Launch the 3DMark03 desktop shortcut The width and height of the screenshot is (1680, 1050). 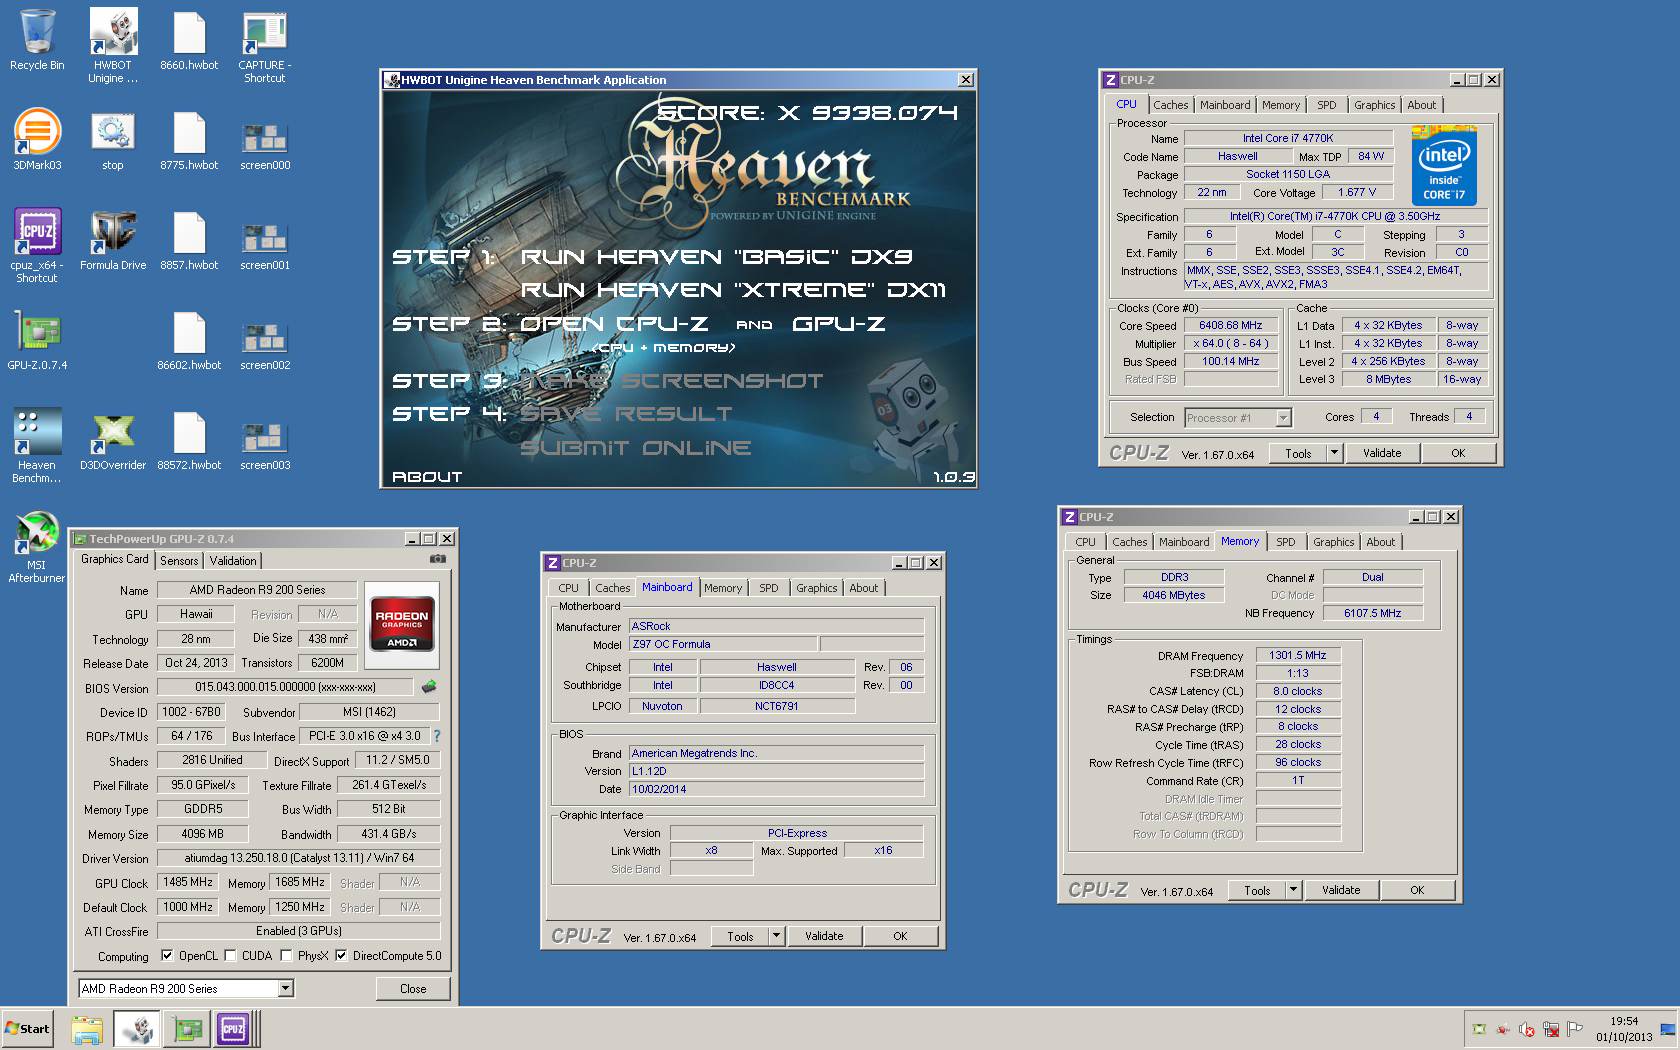(37, 140)
